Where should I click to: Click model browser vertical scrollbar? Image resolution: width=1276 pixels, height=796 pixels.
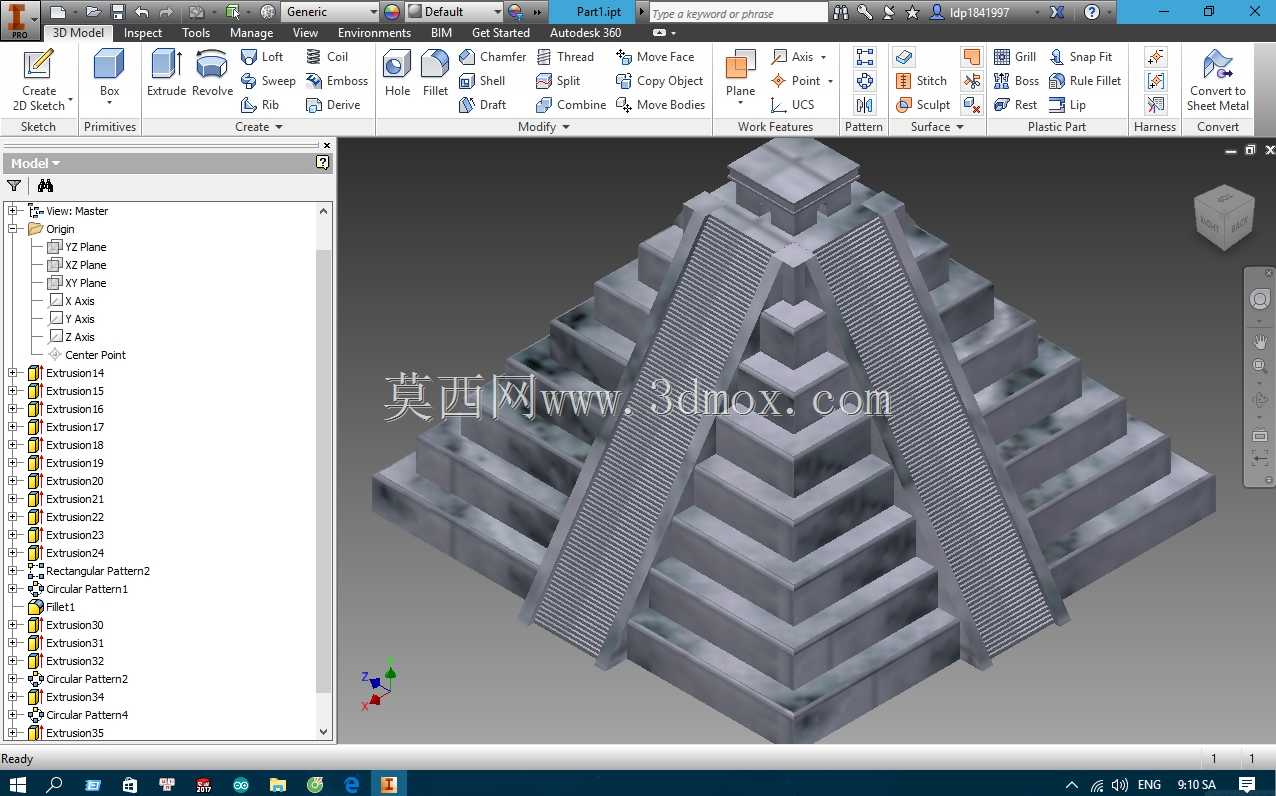[323, 470]
